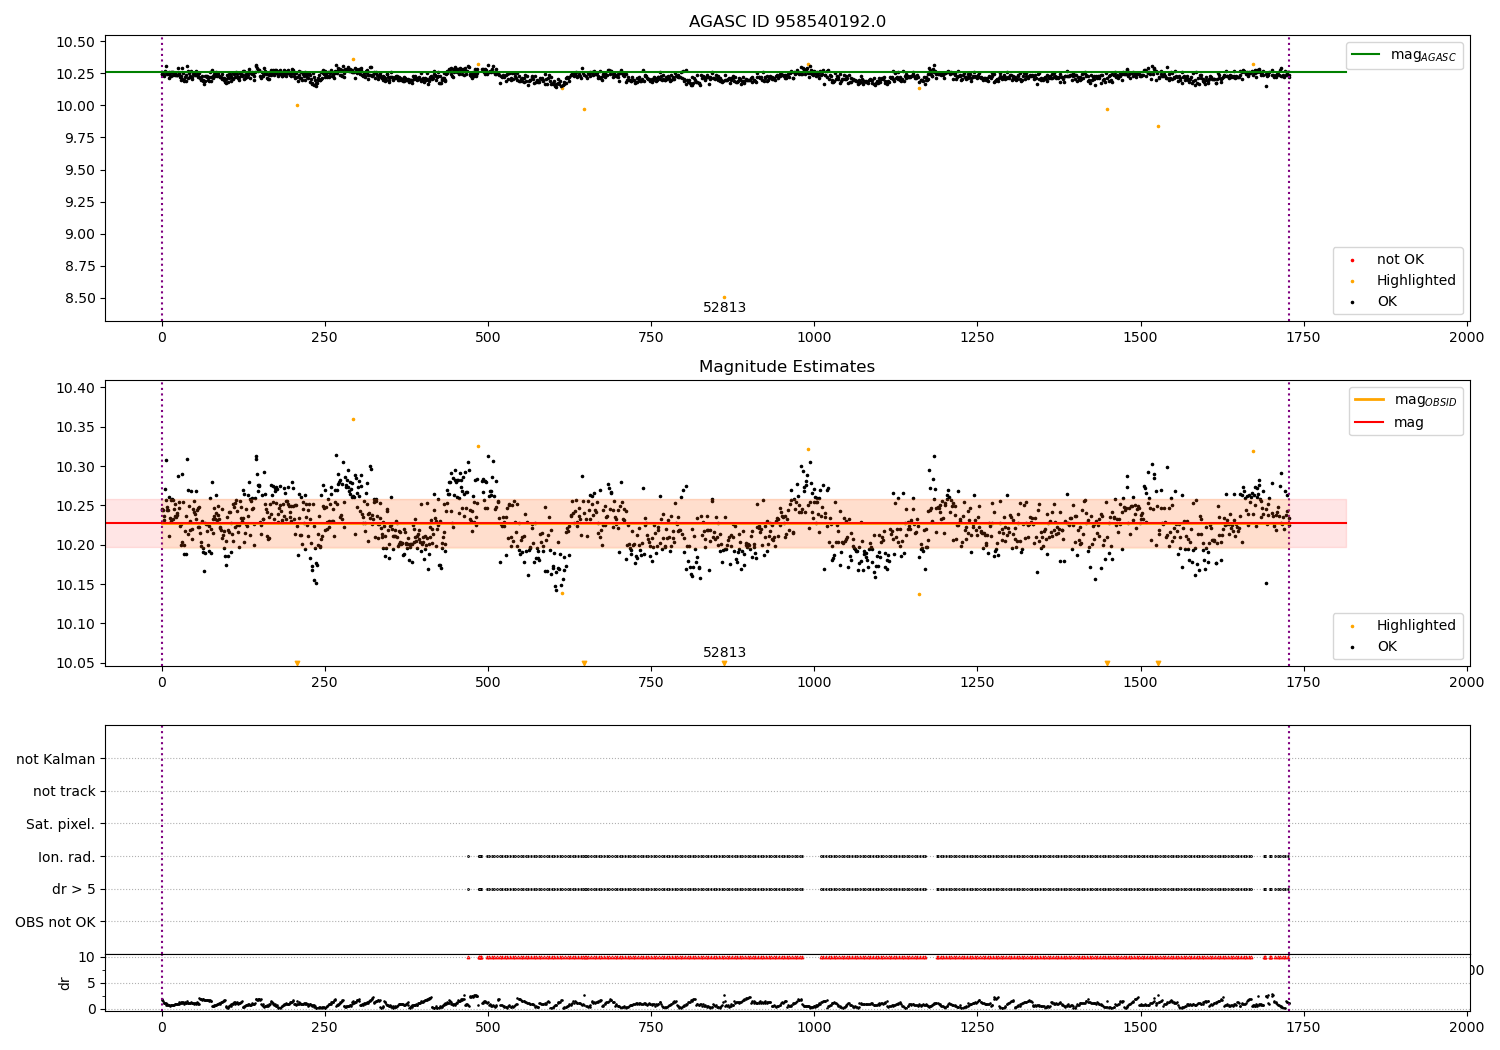Click the 10.35 y-axis tick in Magnitude Estimates

tap(75, 427)
